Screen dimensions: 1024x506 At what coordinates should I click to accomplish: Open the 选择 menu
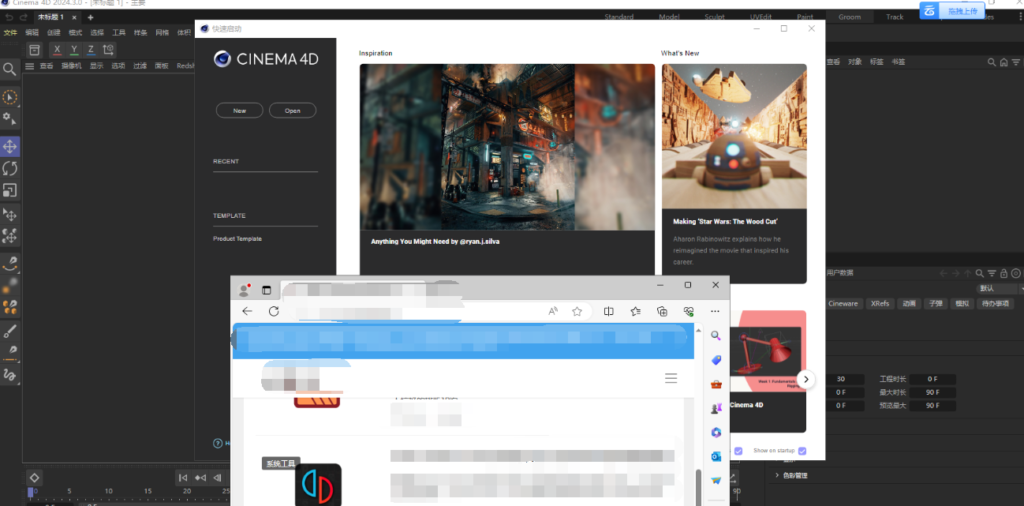coord(97,33)
